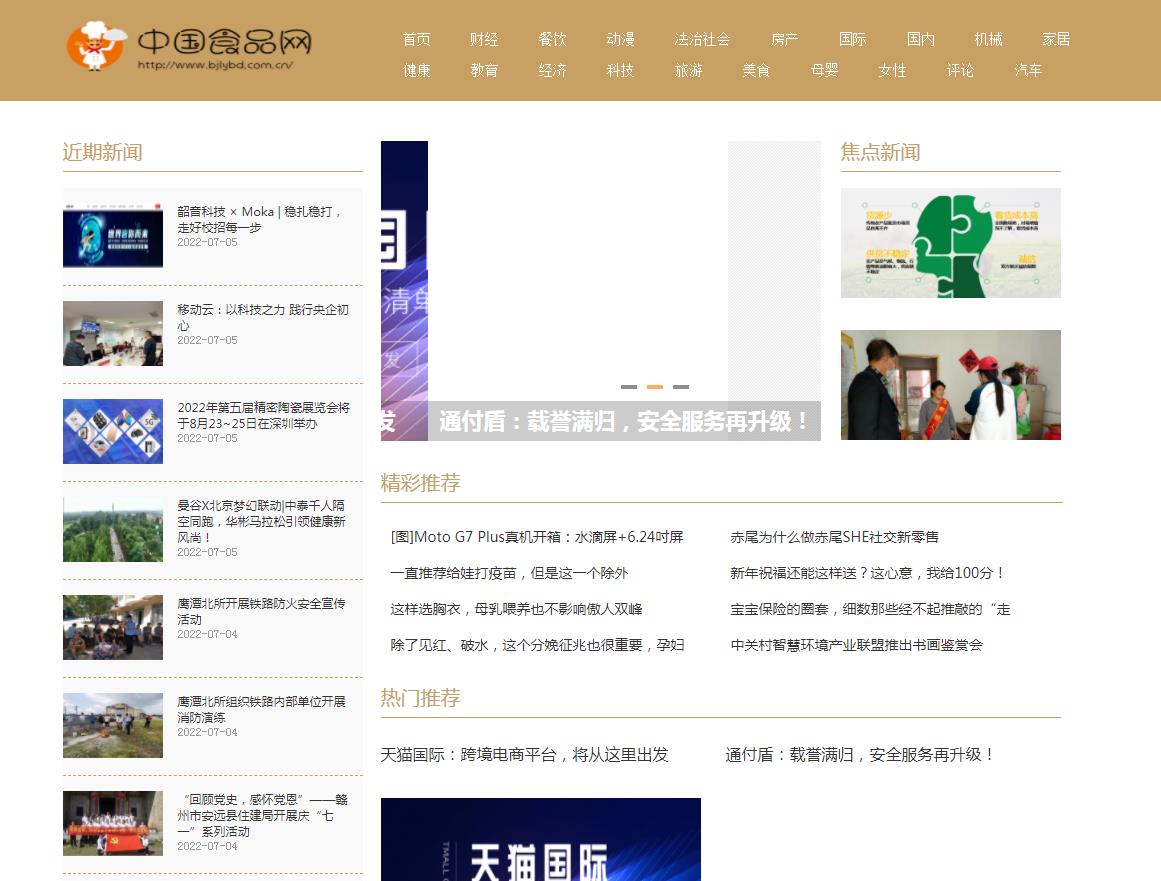Open the 女性 nav item
1161x881 pixels.
pos(892,70)
